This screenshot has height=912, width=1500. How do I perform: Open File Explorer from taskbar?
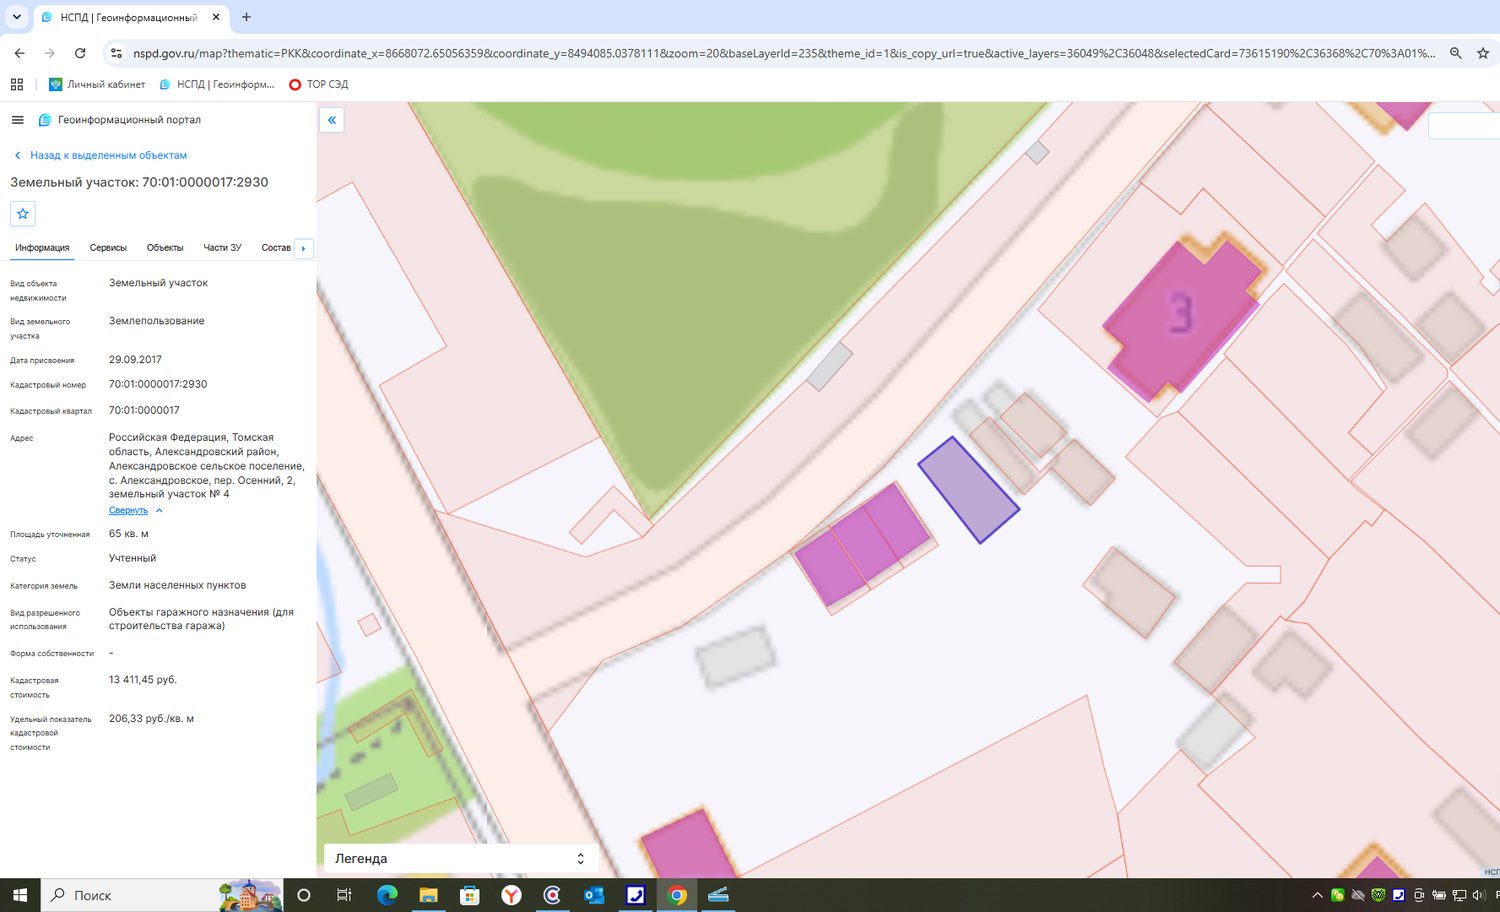[x=428, y=895]
